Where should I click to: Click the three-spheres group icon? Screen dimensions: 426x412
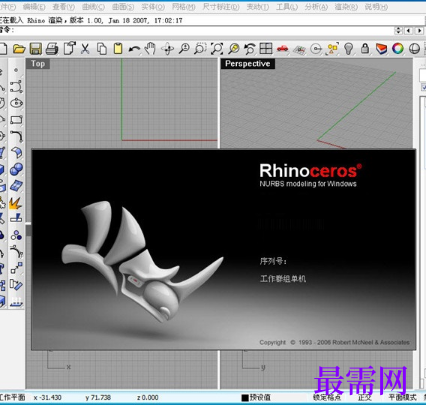[16, 235]
